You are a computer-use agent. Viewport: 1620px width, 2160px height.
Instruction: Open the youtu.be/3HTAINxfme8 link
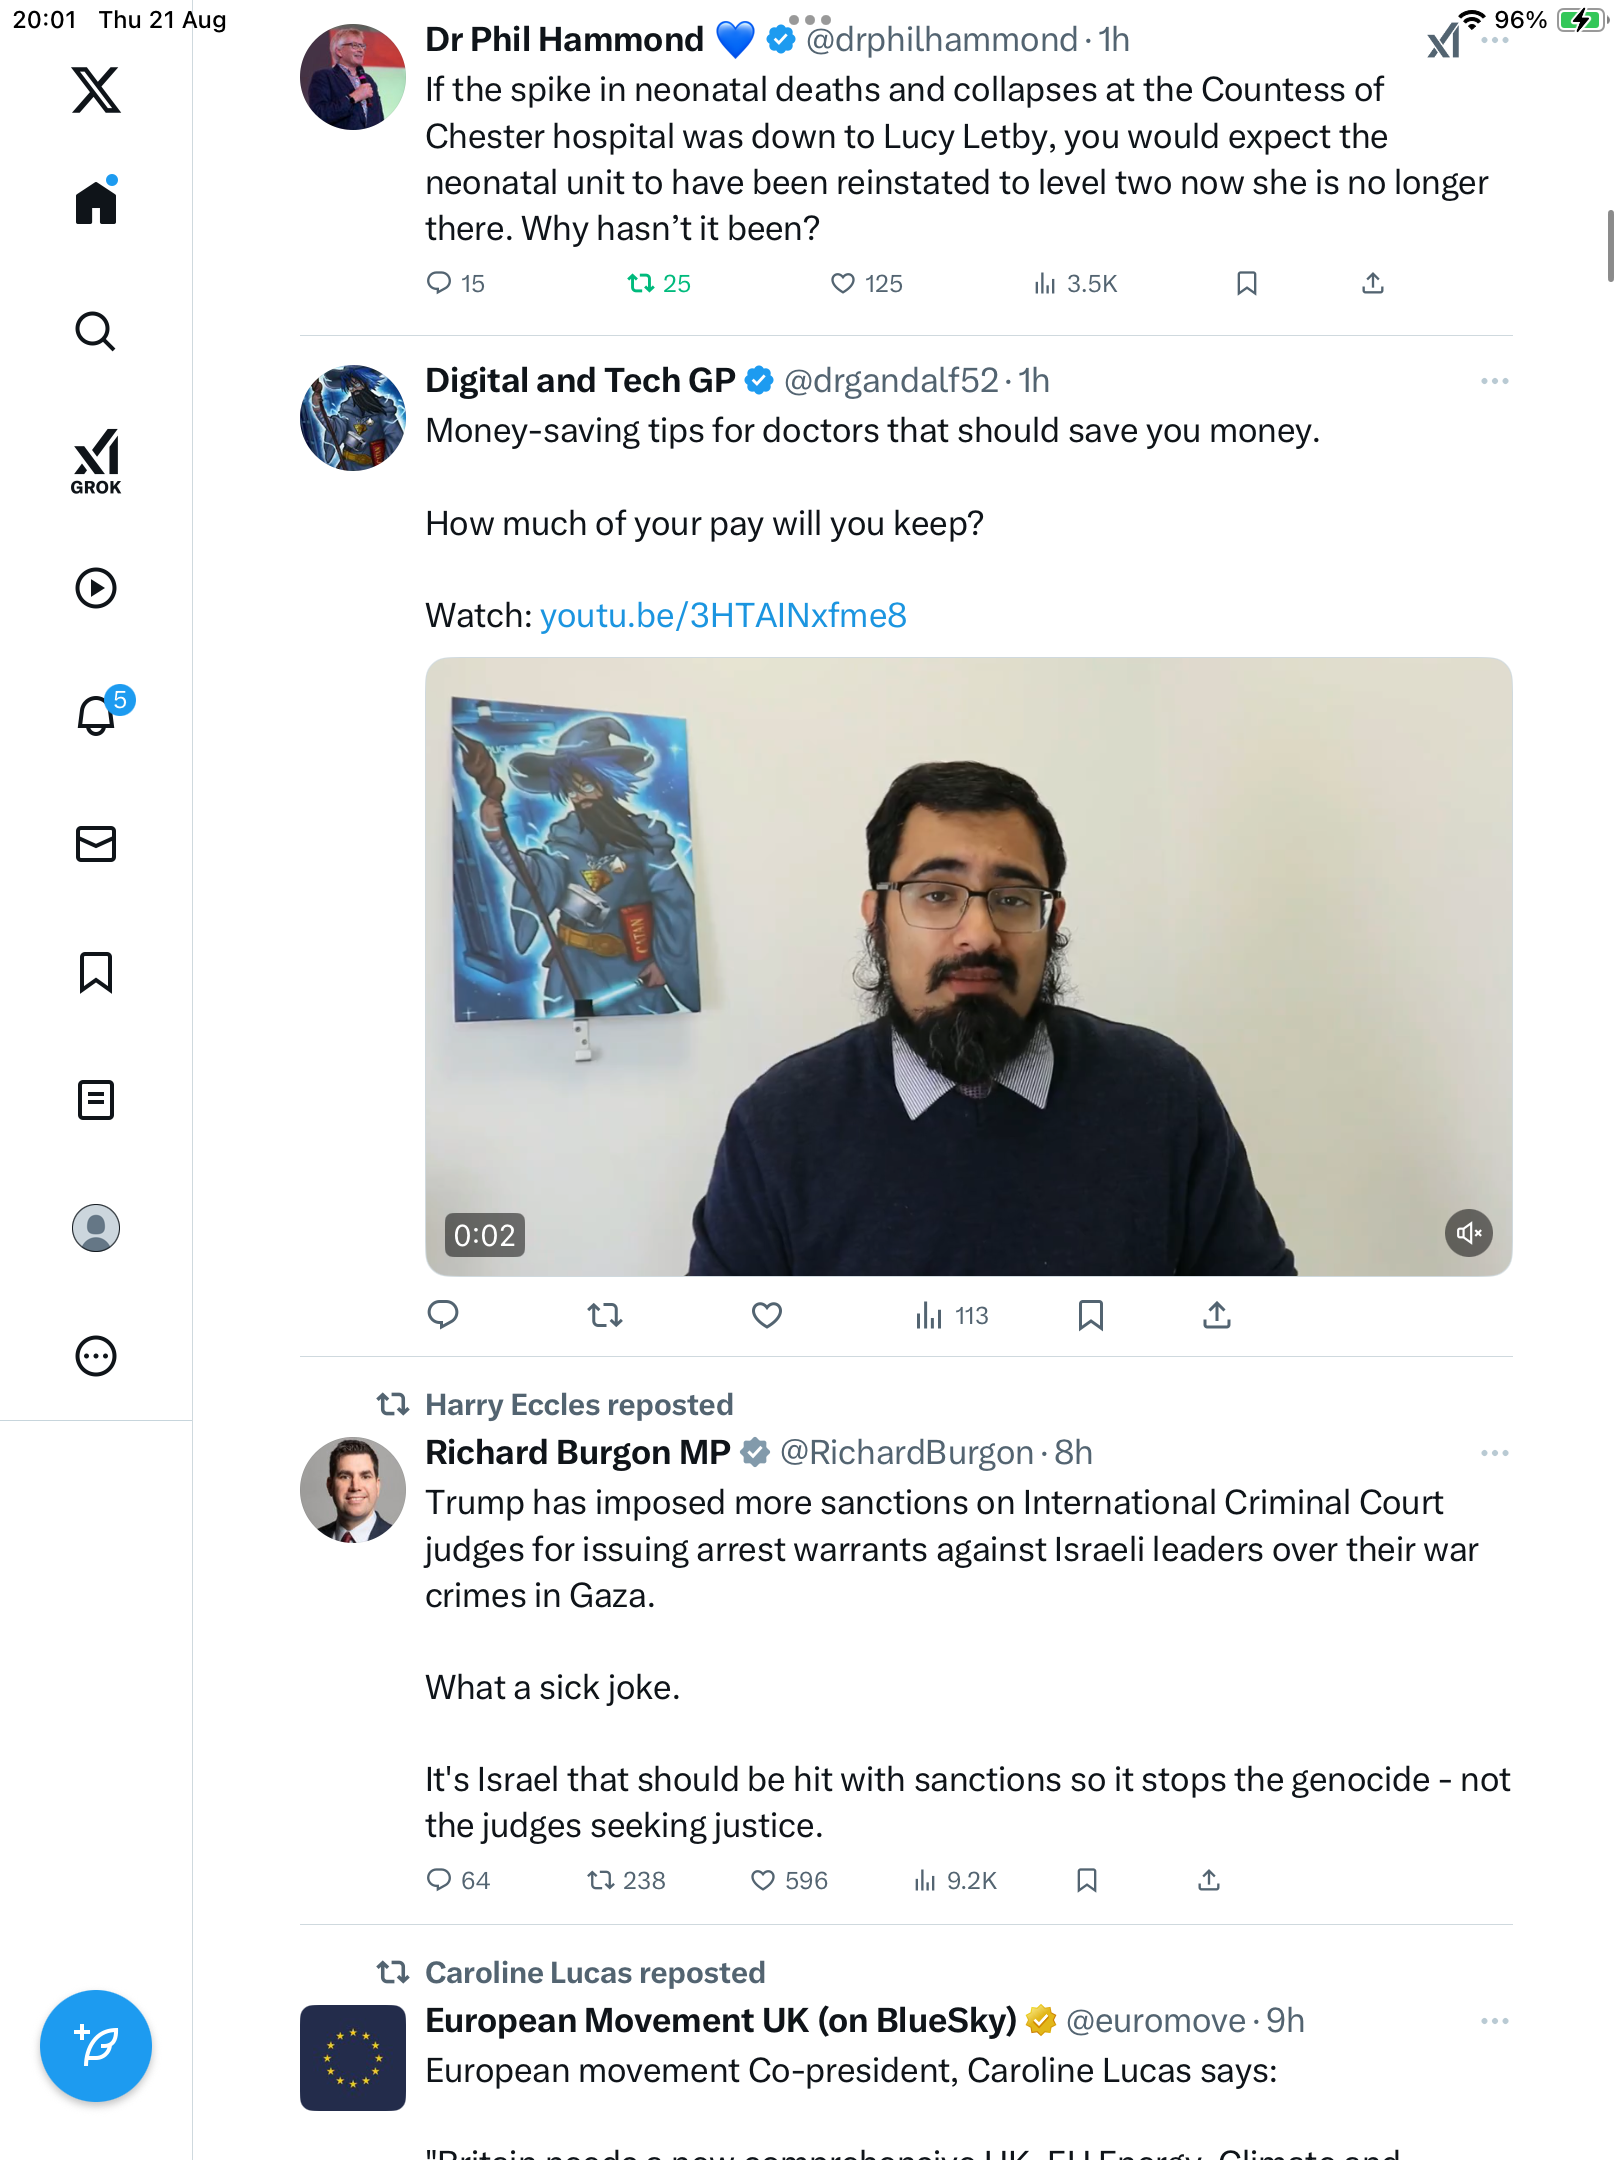pos(723,616)
